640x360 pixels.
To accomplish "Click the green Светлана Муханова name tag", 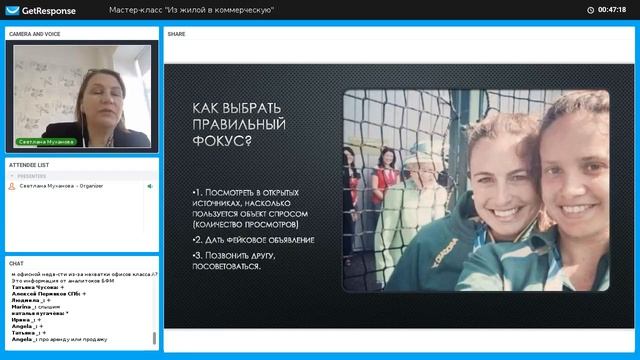I will (x=46, y=142).
